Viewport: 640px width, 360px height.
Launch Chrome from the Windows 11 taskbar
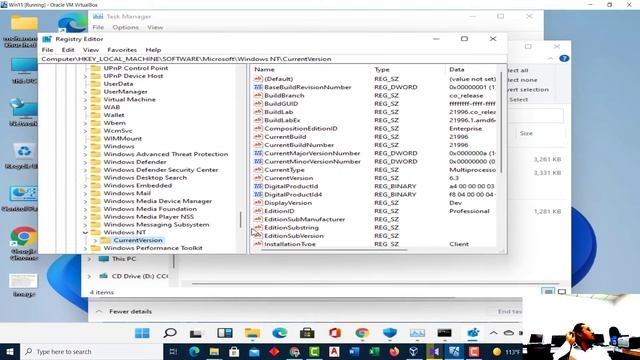[362, 333]
